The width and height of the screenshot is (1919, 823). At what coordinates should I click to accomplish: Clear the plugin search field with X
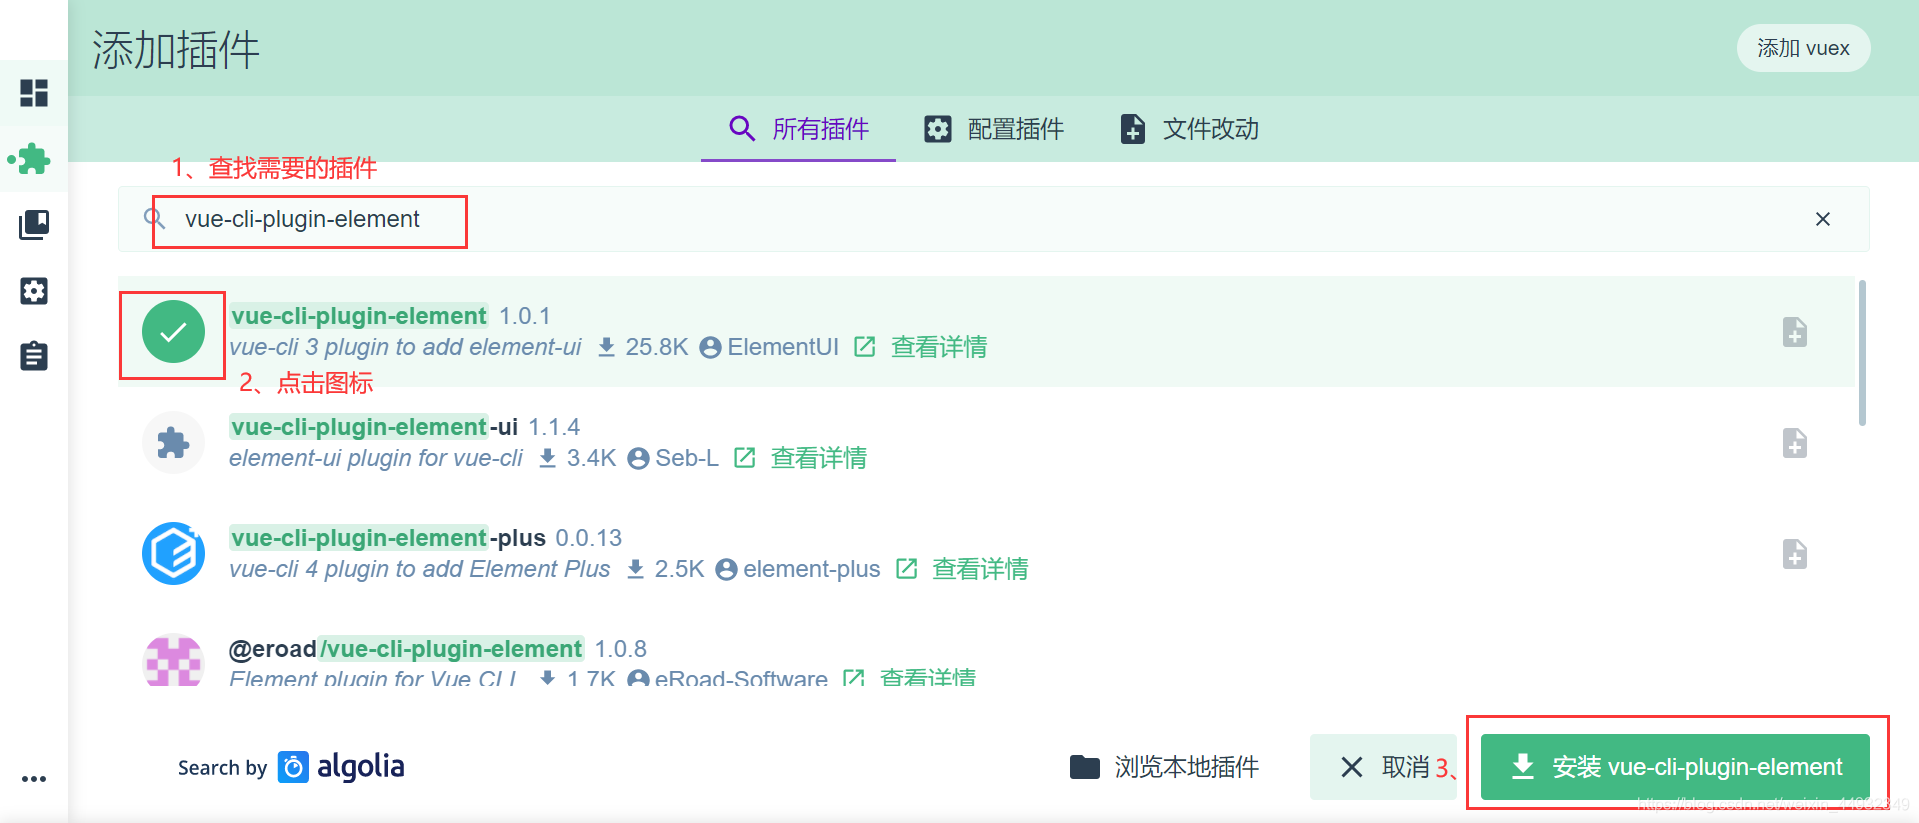point(1823,219)
